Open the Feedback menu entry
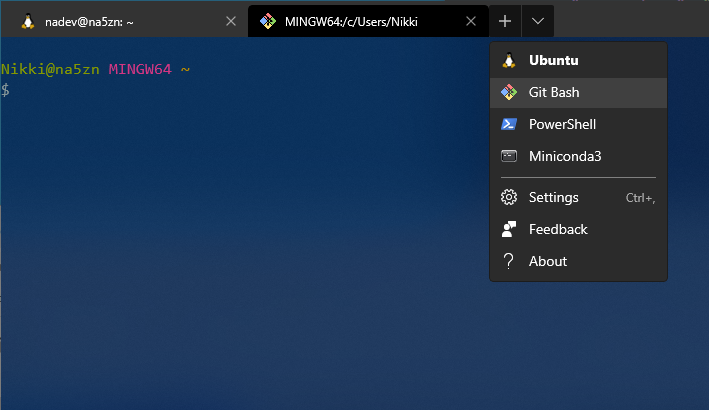This screenshot has height=410, width=709. tap(578, 230)
